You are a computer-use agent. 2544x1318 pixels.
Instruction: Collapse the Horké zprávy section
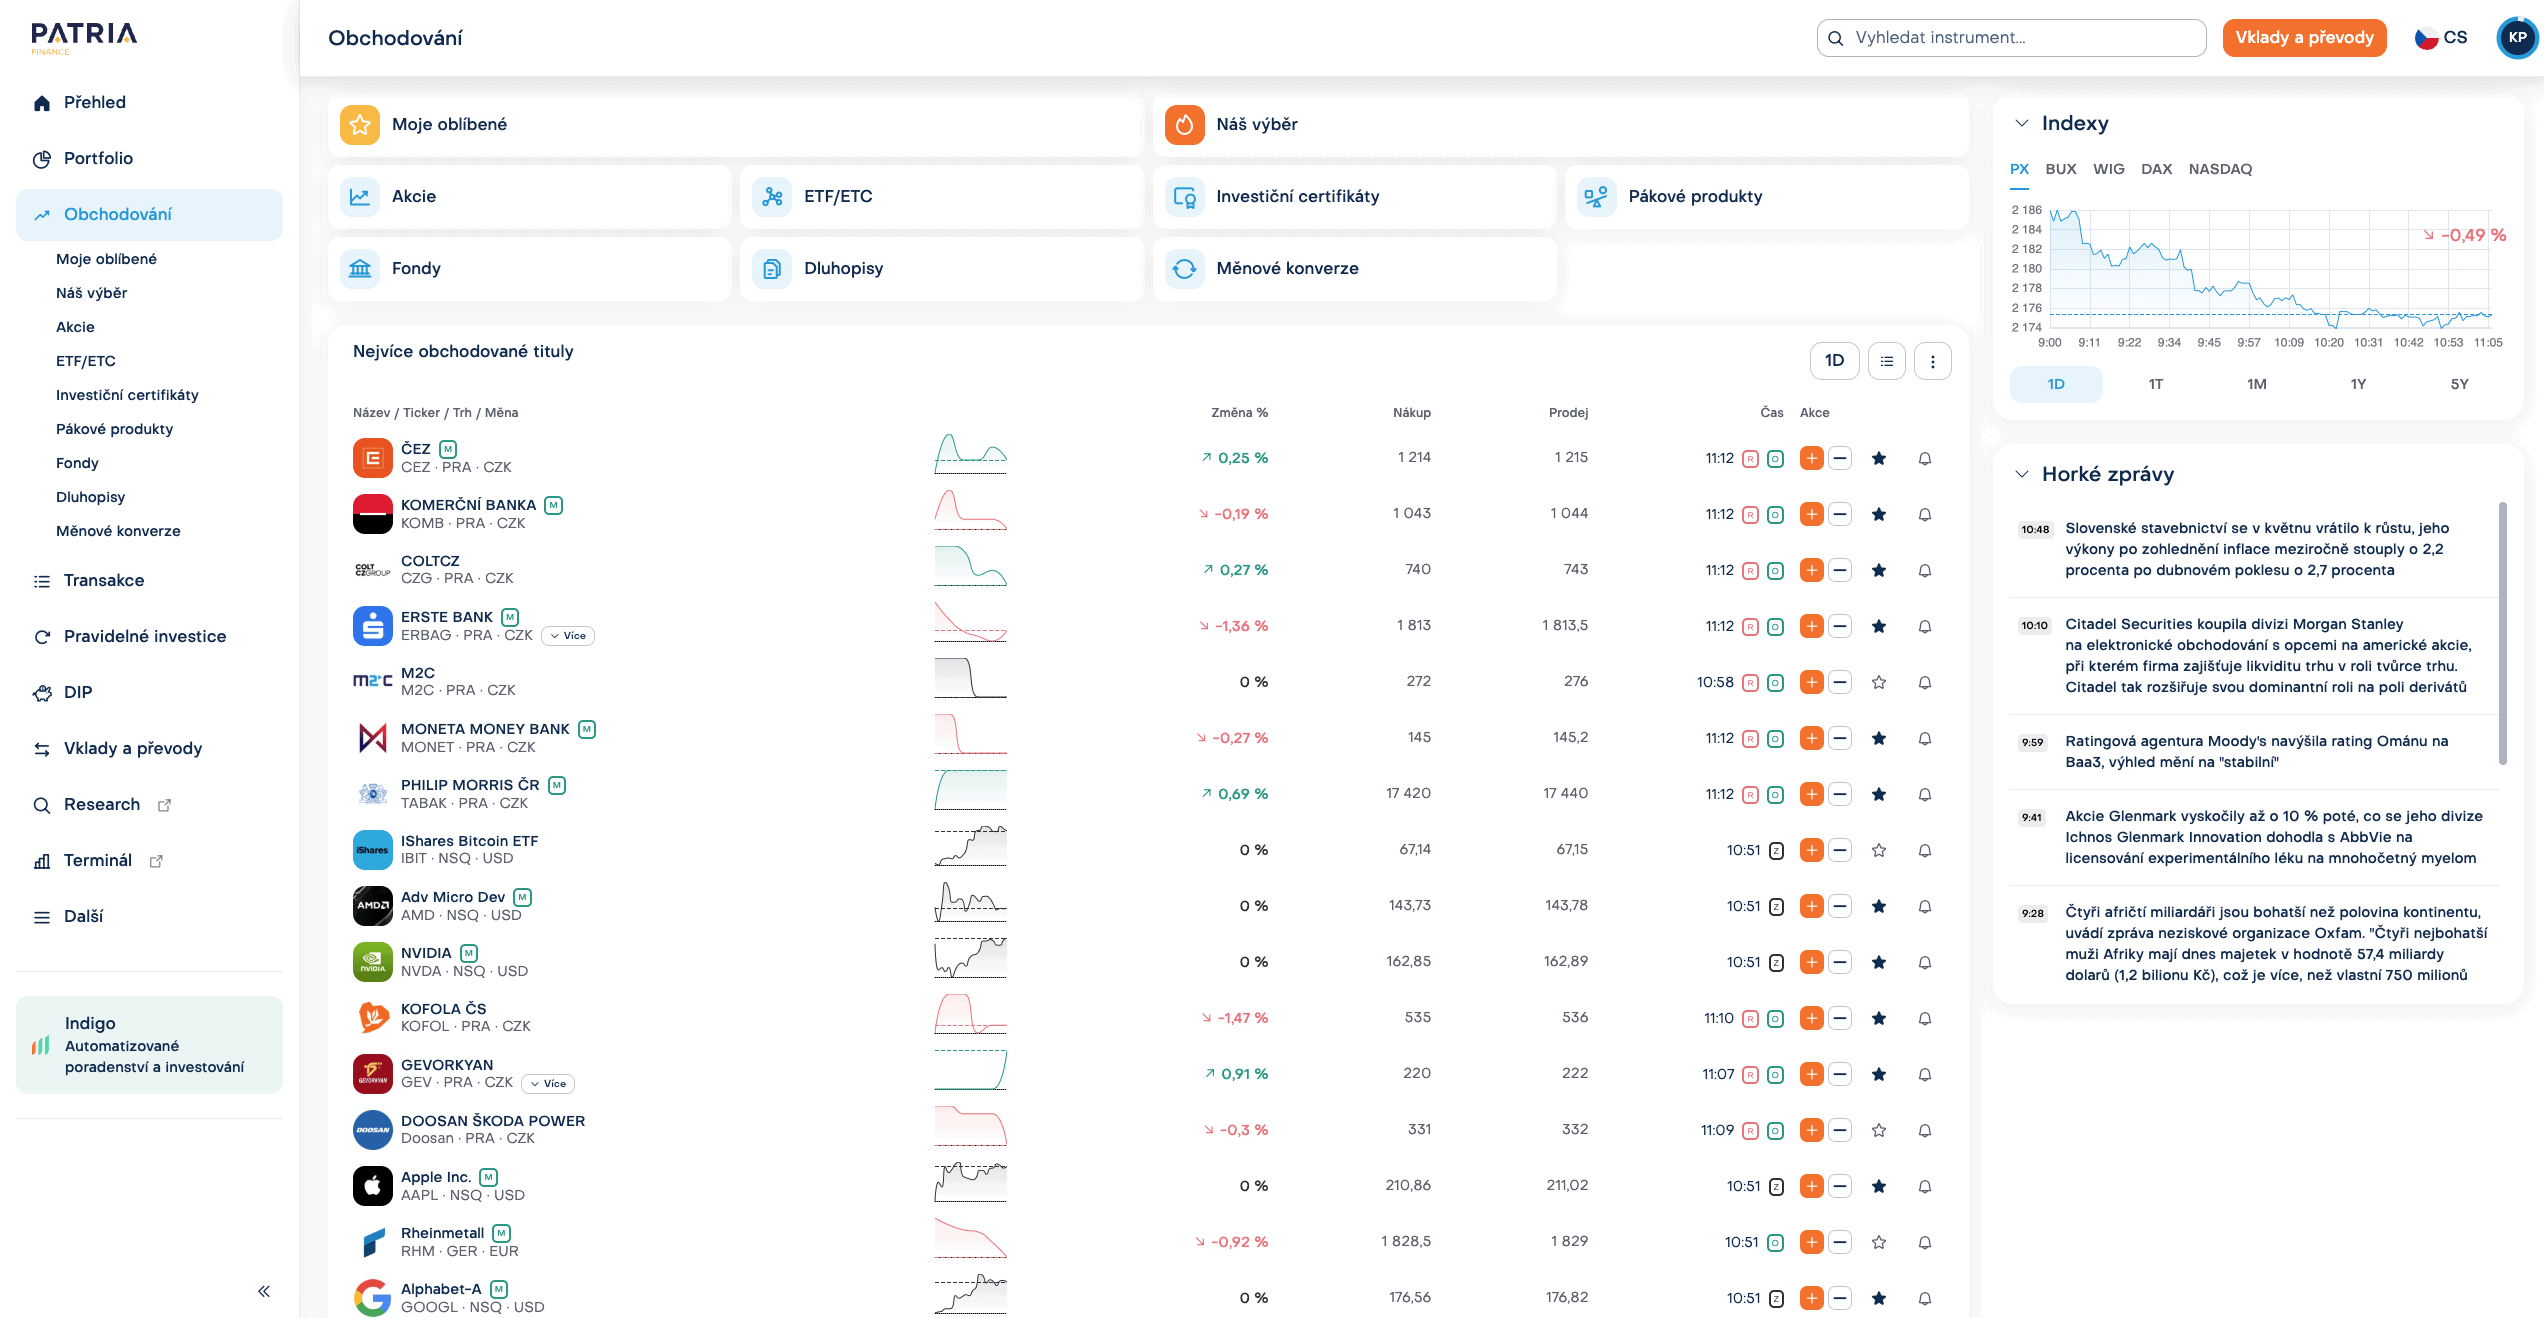pos(2021,474)
